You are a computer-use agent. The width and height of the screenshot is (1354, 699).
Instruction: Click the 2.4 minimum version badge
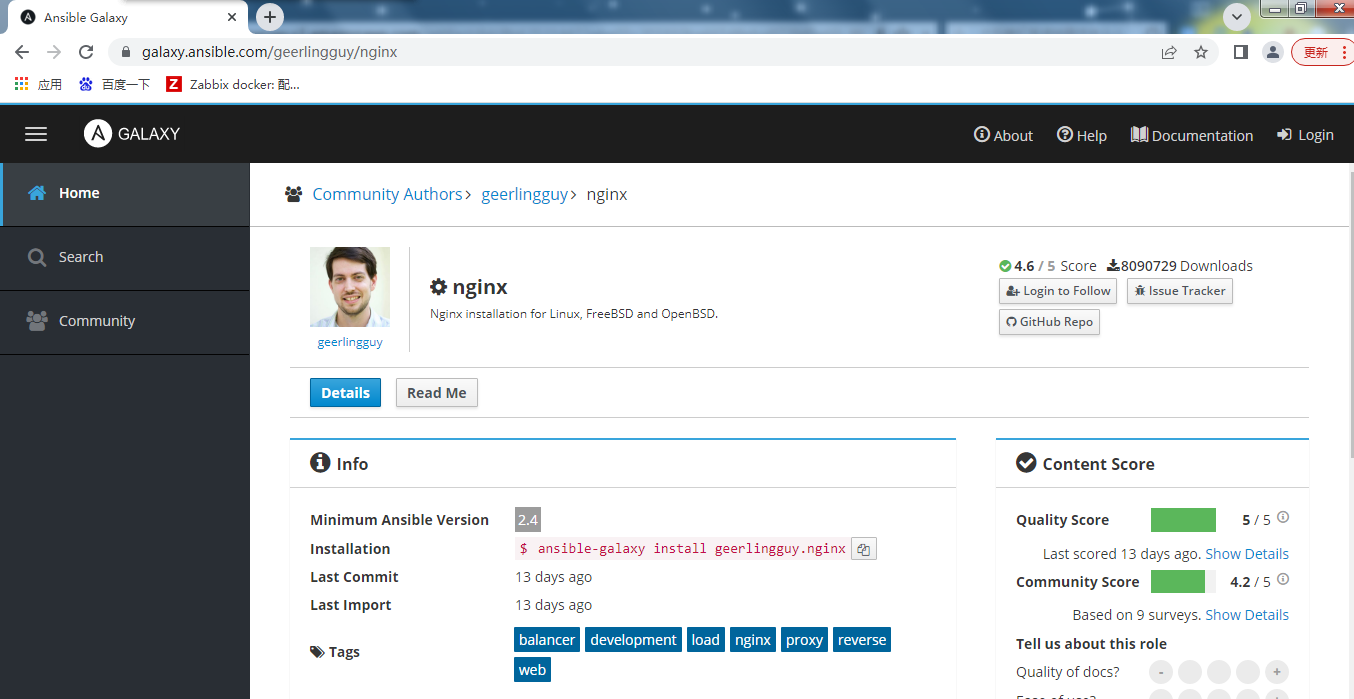pyautogui.click(x=528, y=520)
